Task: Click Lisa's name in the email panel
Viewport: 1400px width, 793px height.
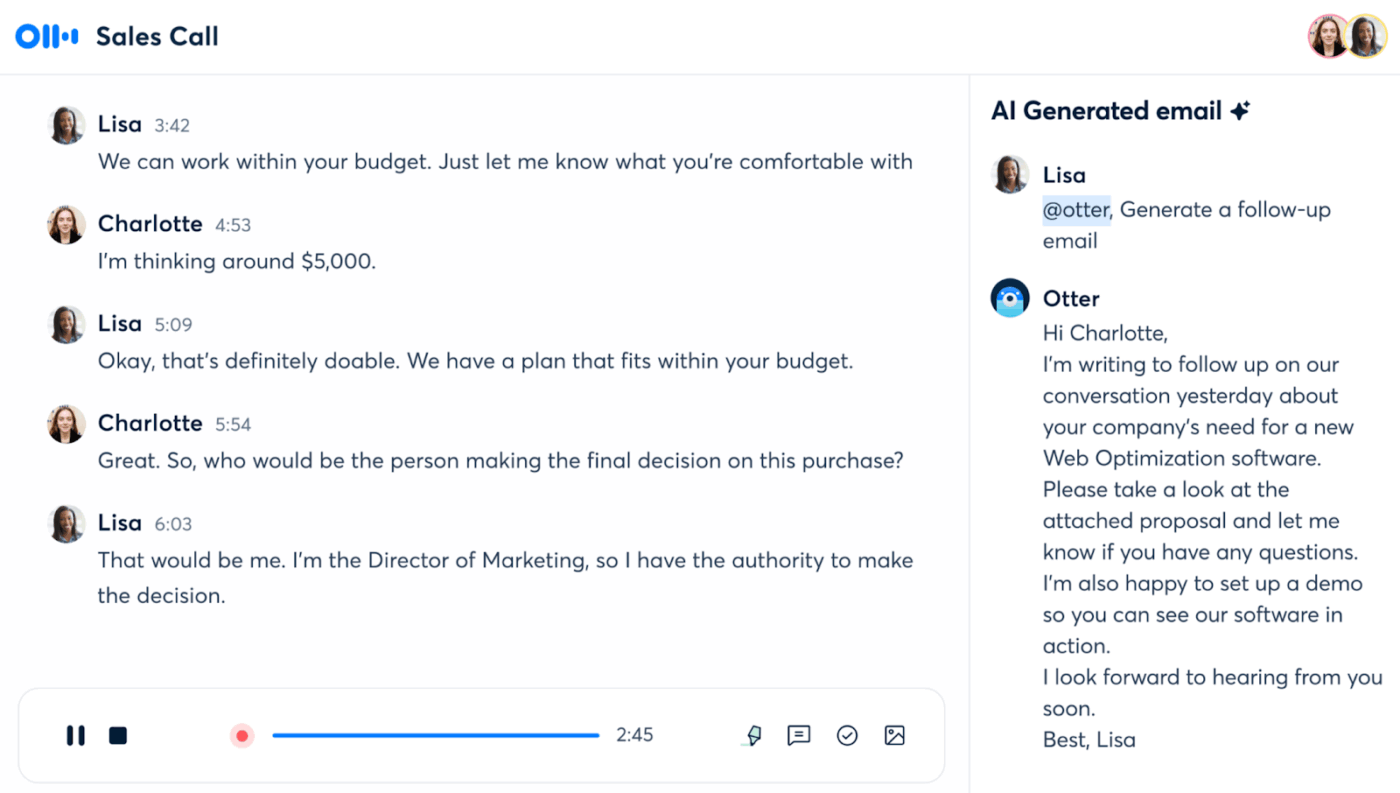Action: 1064,174
